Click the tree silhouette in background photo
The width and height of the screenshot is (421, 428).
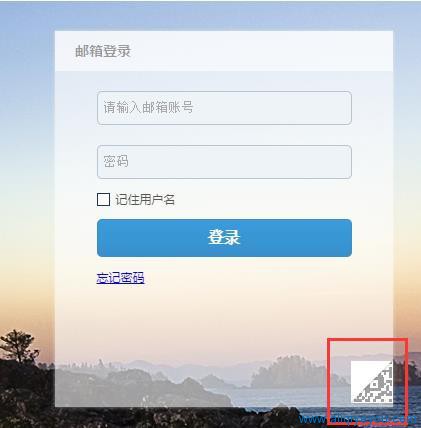click(18, 346)
